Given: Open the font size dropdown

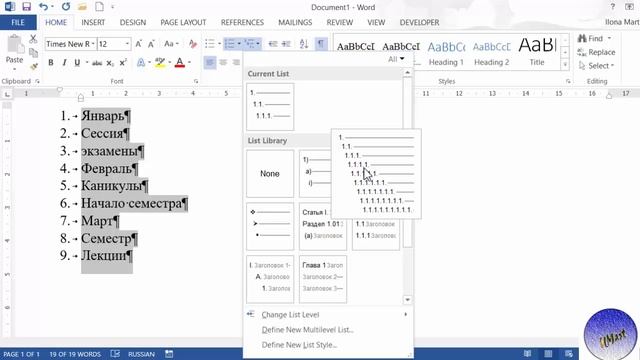Looking at the screenshot, I should [x=127, y=44].
